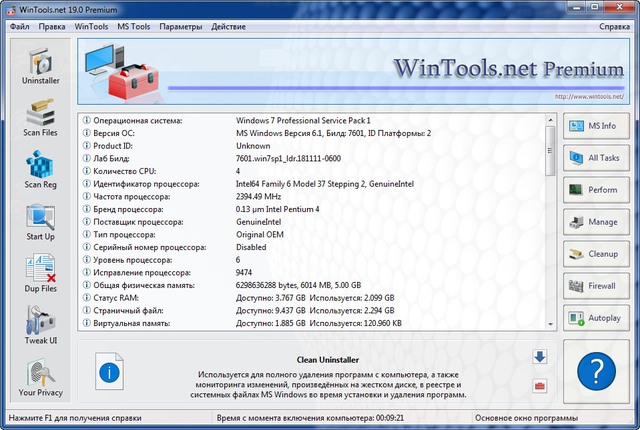
Task: Open the Действие menu
Action: click(x=228, y=27)
